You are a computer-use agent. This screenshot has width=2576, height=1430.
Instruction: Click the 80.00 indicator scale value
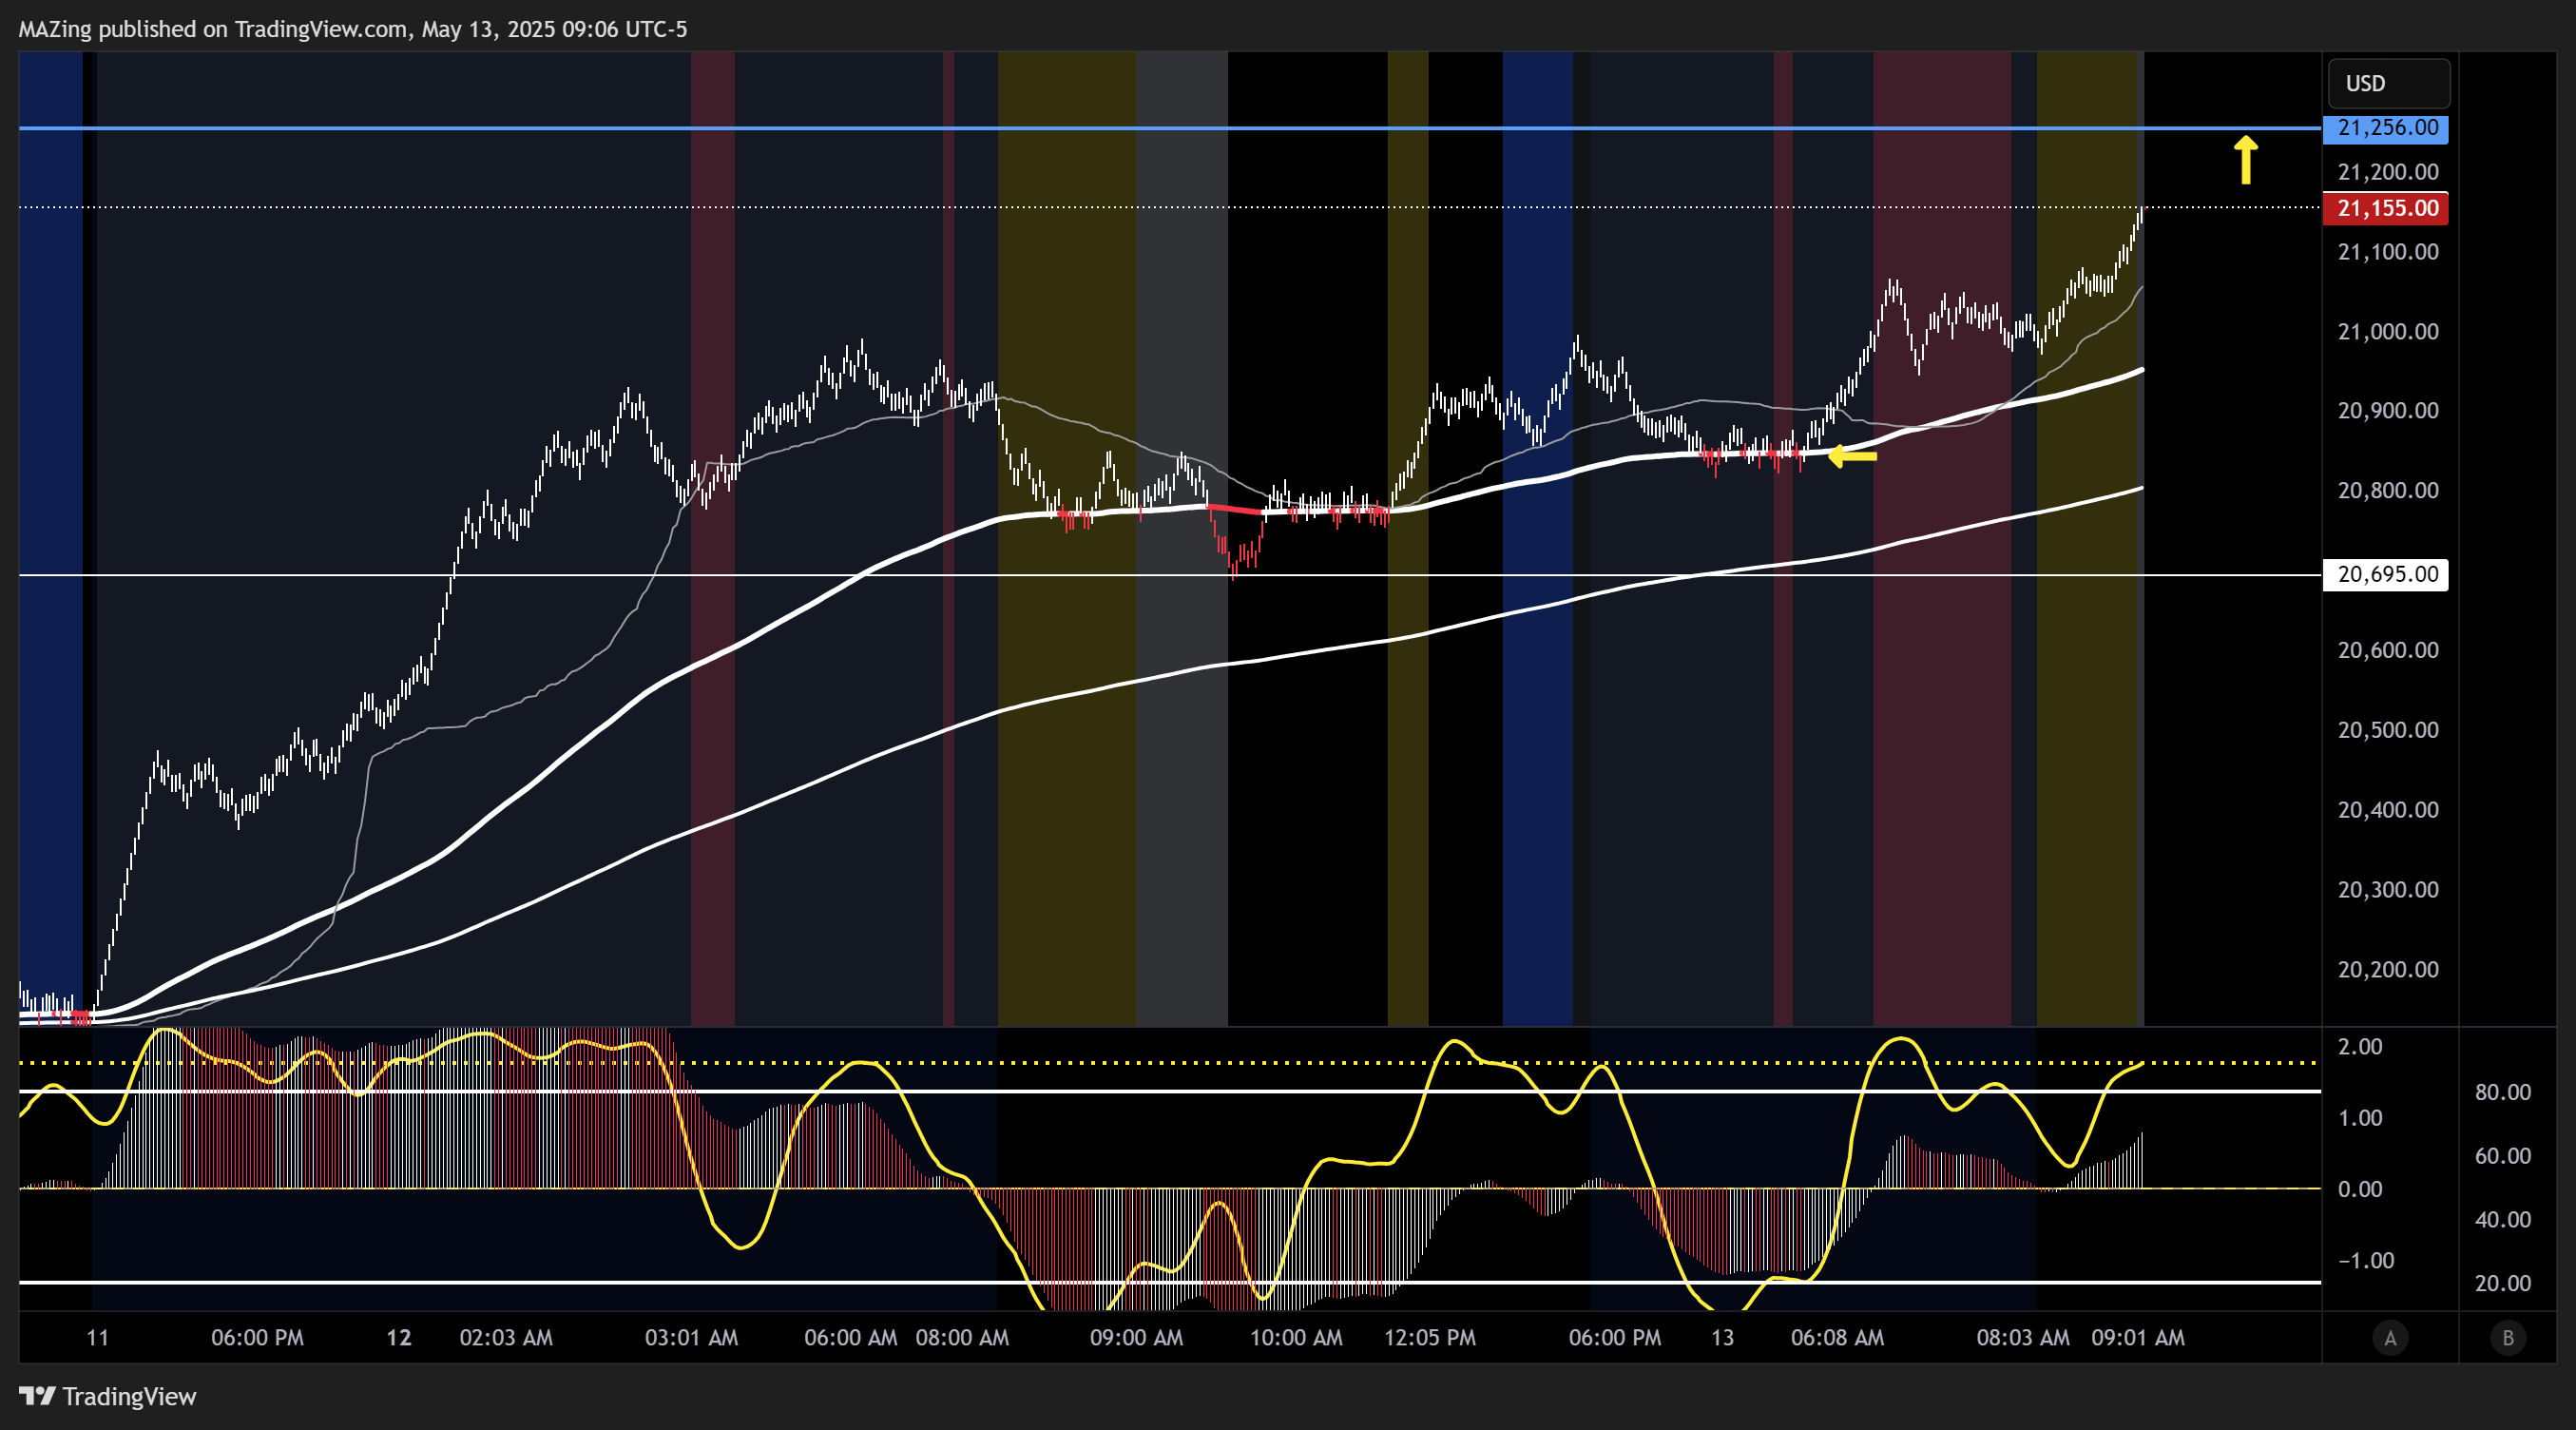tap(2503, 1093)
